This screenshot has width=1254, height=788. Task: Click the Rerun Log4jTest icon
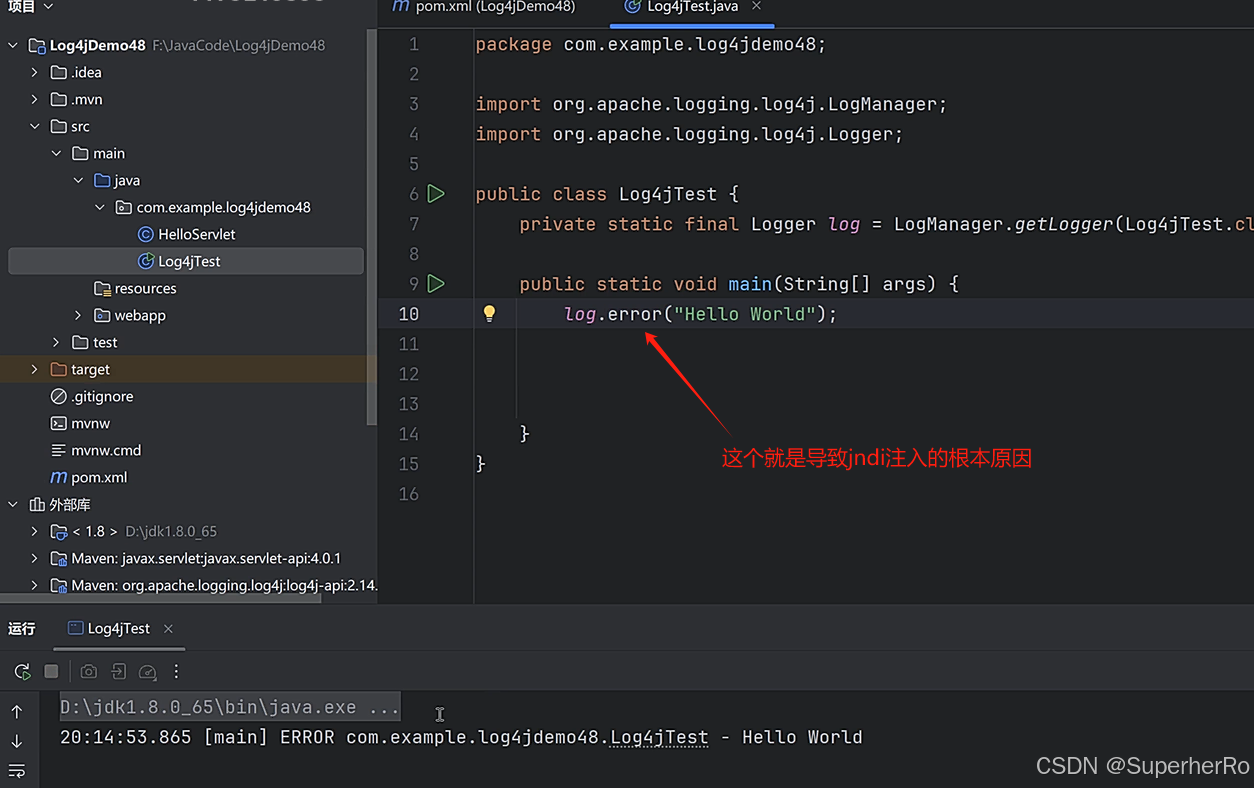[22, 672]
